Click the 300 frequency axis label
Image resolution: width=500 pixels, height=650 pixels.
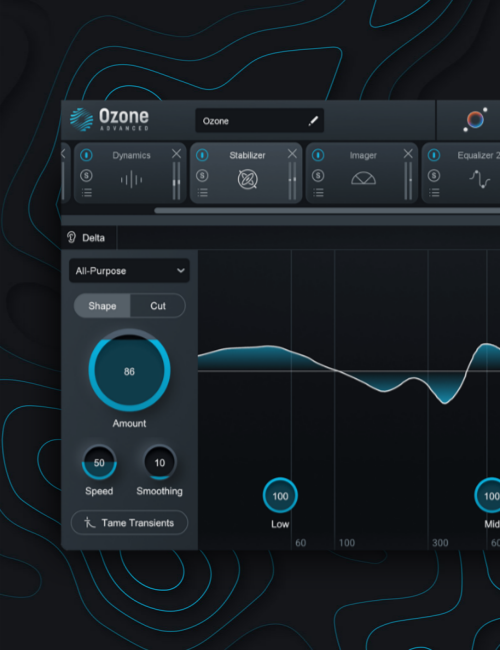440,543
